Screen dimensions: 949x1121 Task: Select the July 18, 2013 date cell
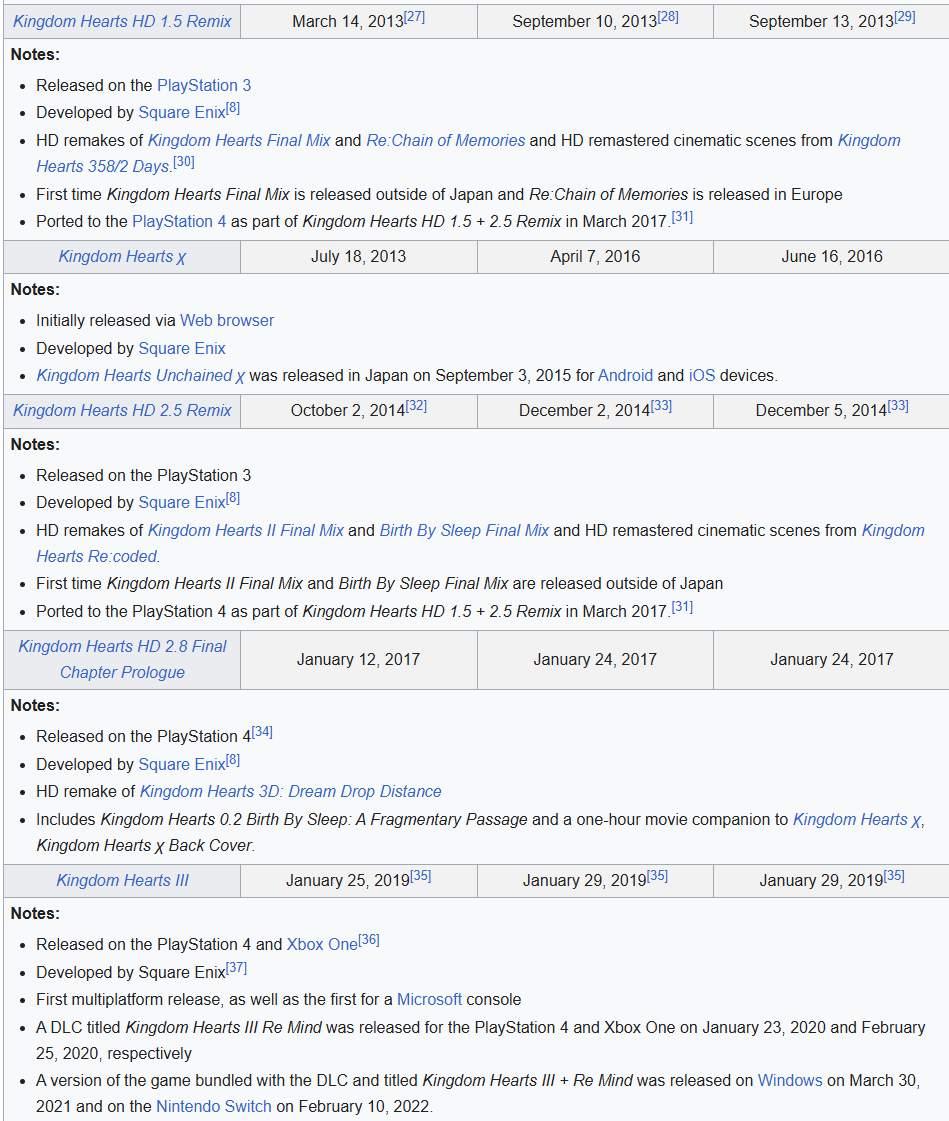click(x=358, y=257)
